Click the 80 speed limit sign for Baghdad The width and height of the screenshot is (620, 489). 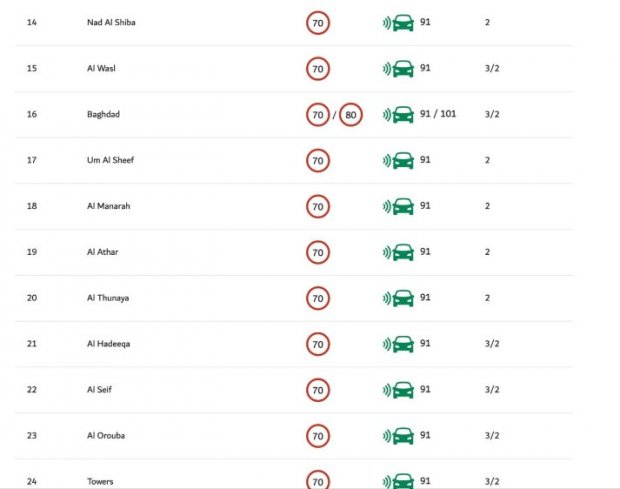coord(351,115)
